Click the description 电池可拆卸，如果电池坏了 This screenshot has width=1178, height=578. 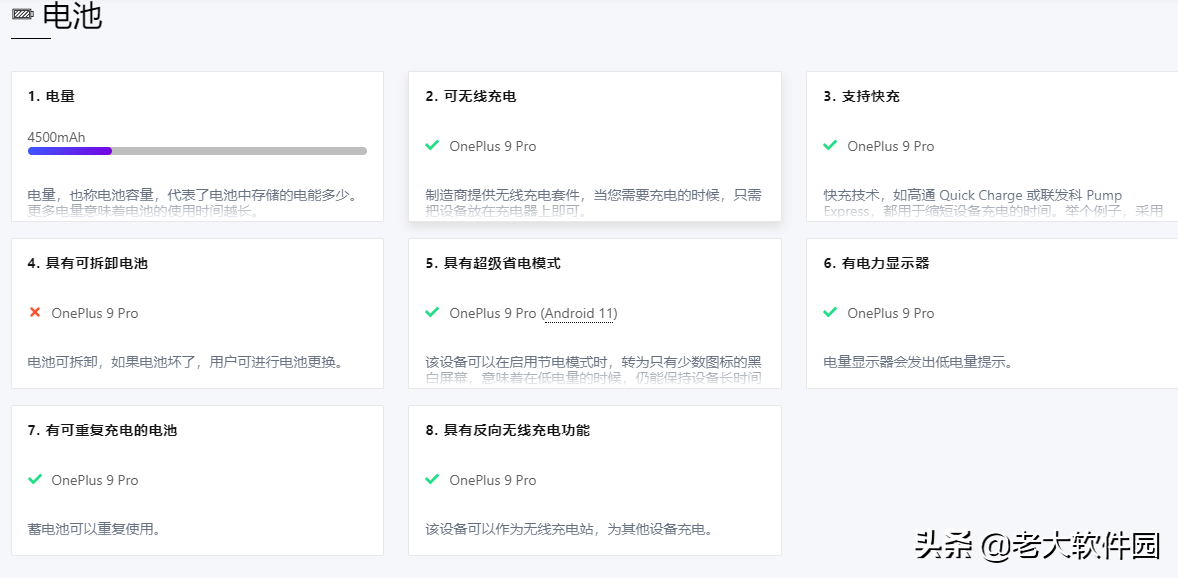tap(185, 362)
